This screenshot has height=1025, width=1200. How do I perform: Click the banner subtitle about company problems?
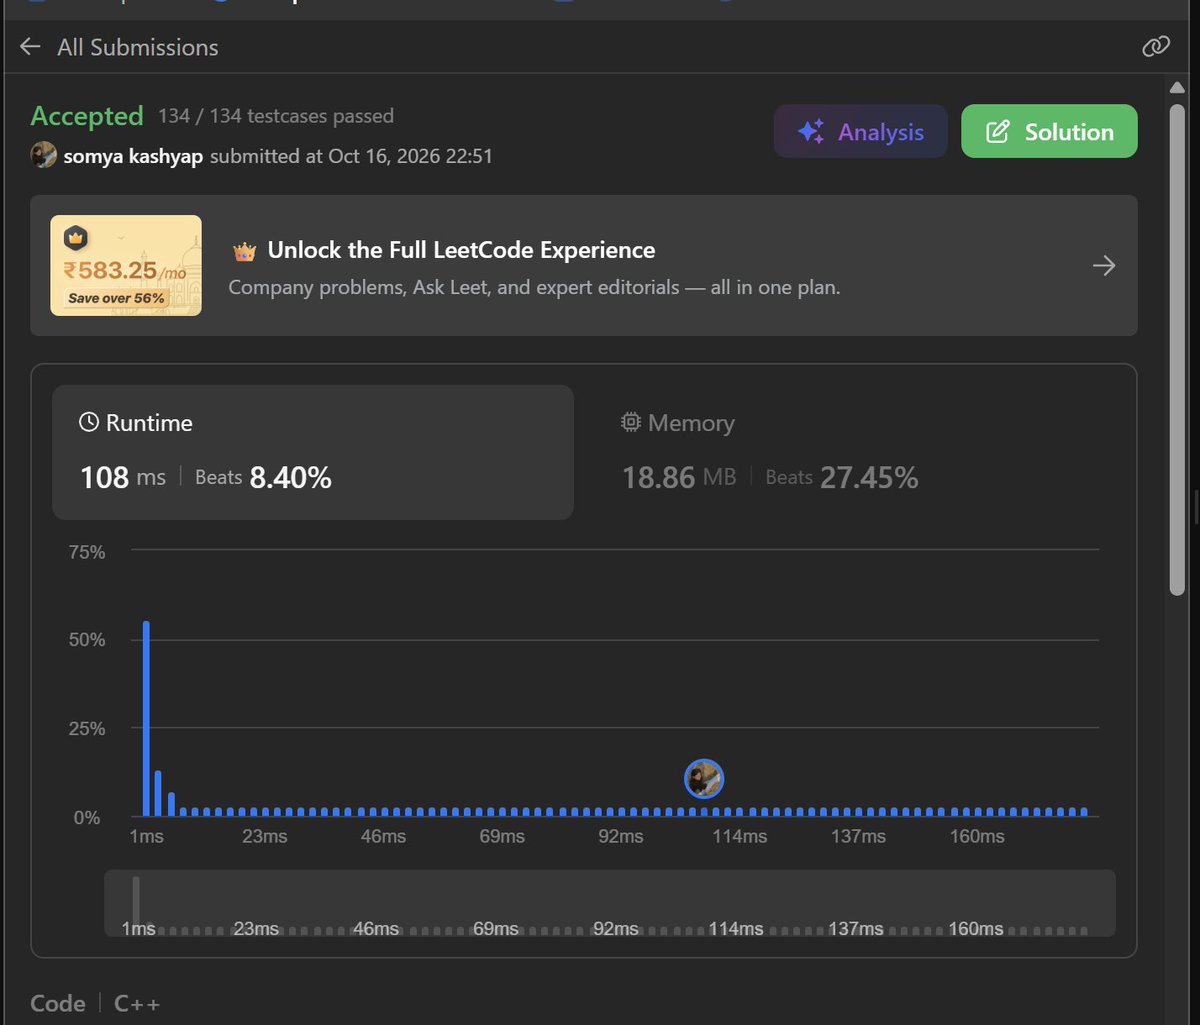[x=534, y=288]
